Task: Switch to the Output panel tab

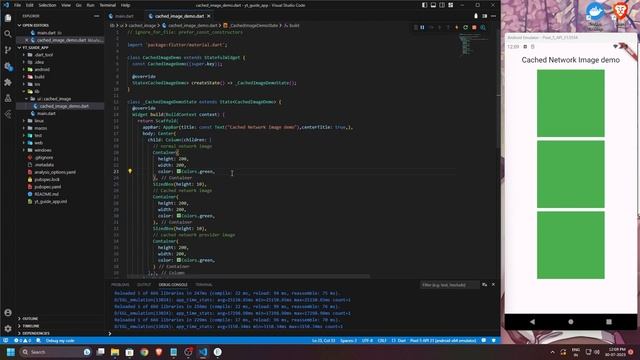Action: coord(144,284)
